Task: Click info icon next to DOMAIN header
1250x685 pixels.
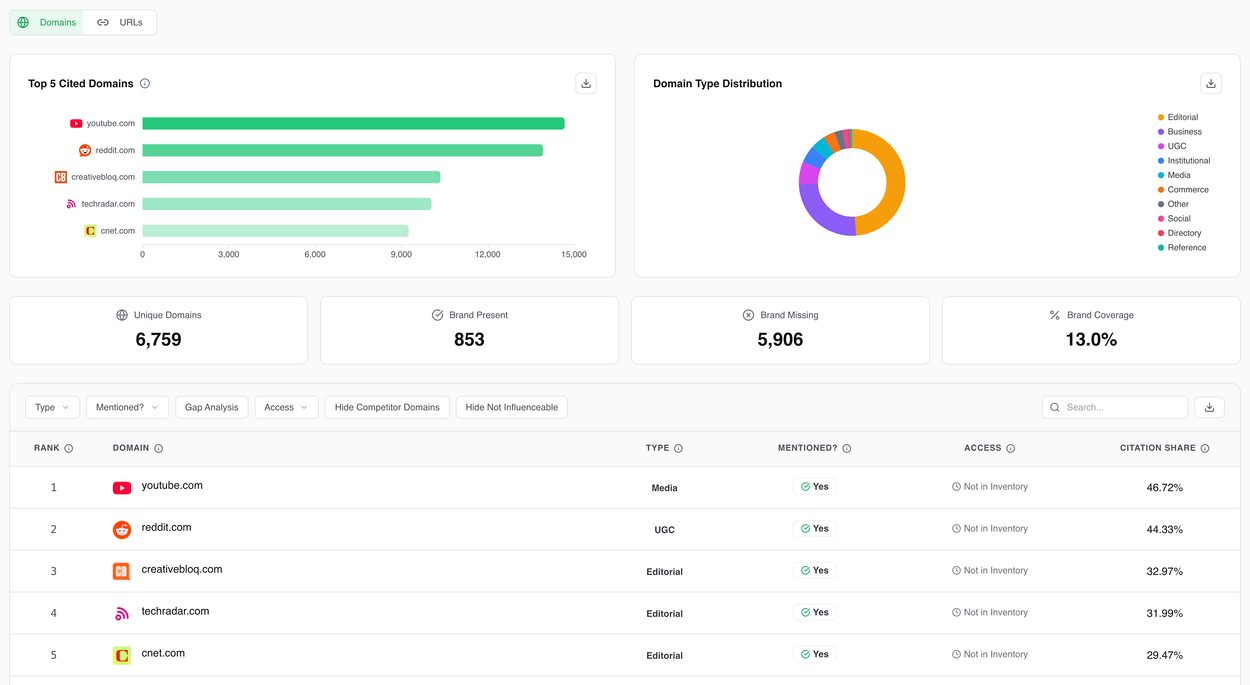Action: [x=159, y=449]
